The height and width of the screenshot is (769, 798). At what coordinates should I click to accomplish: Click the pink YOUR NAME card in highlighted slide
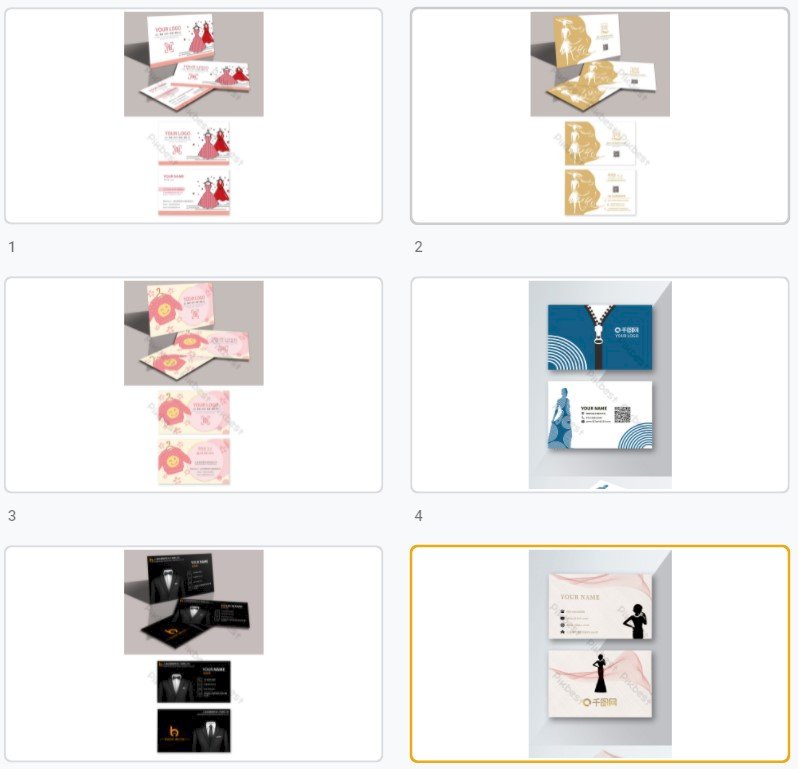click(x=600, y=606)
